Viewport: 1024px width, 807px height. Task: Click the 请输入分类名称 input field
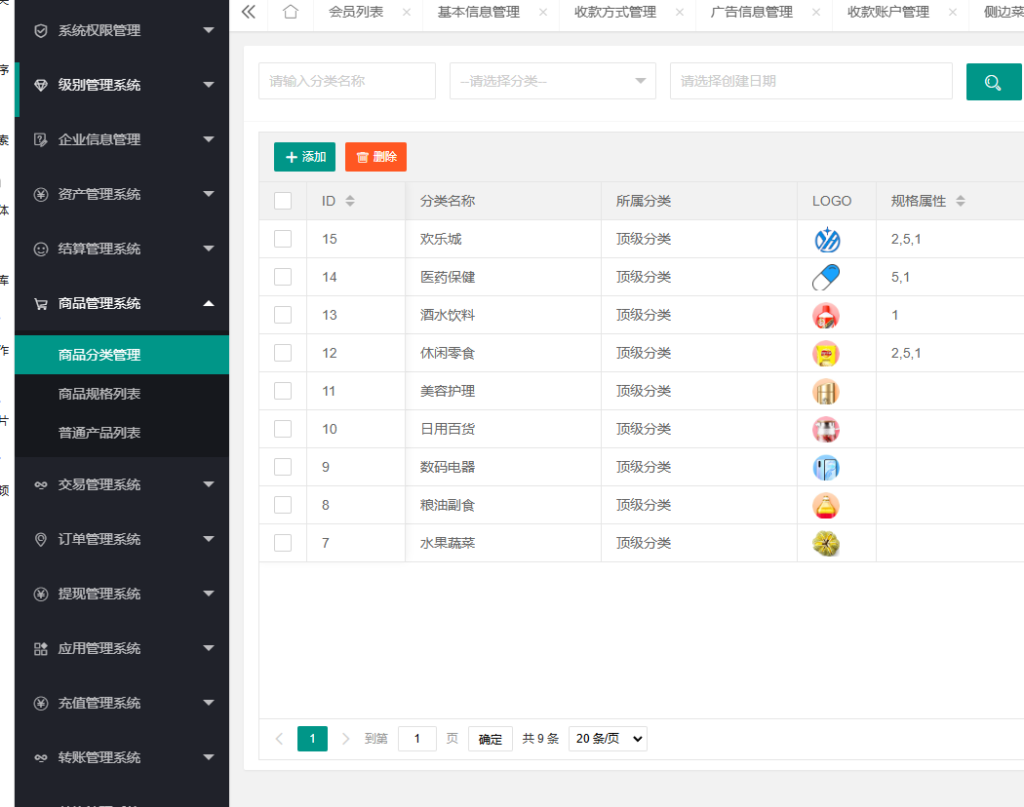point(346,80)
